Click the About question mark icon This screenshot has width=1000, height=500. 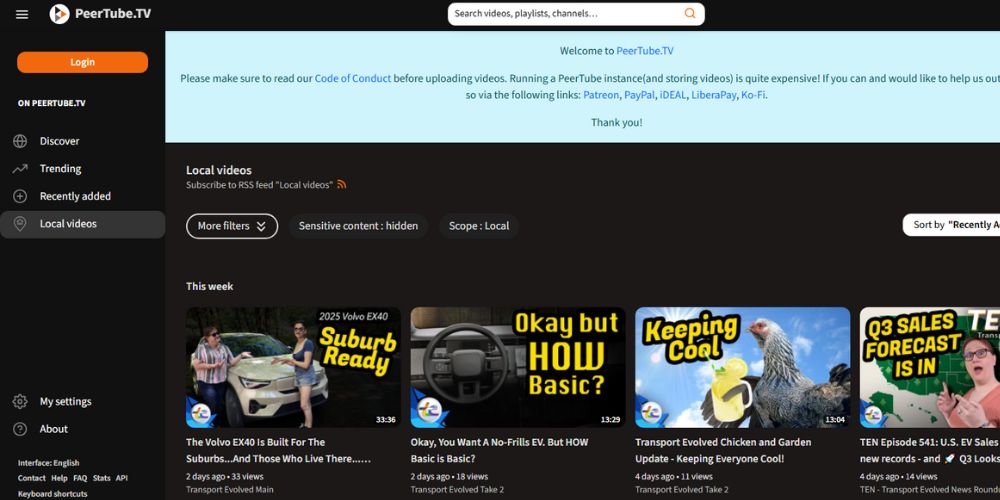pyautogui.click(x=20, y=429)
